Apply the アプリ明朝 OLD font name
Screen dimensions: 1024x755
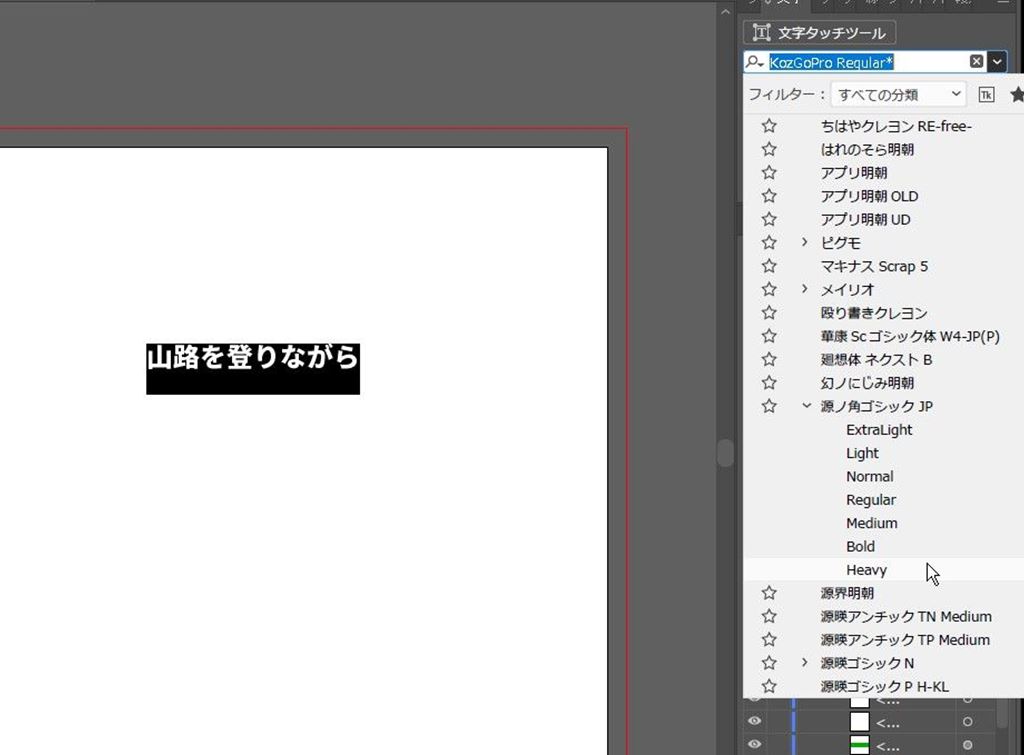pos(869,196)
